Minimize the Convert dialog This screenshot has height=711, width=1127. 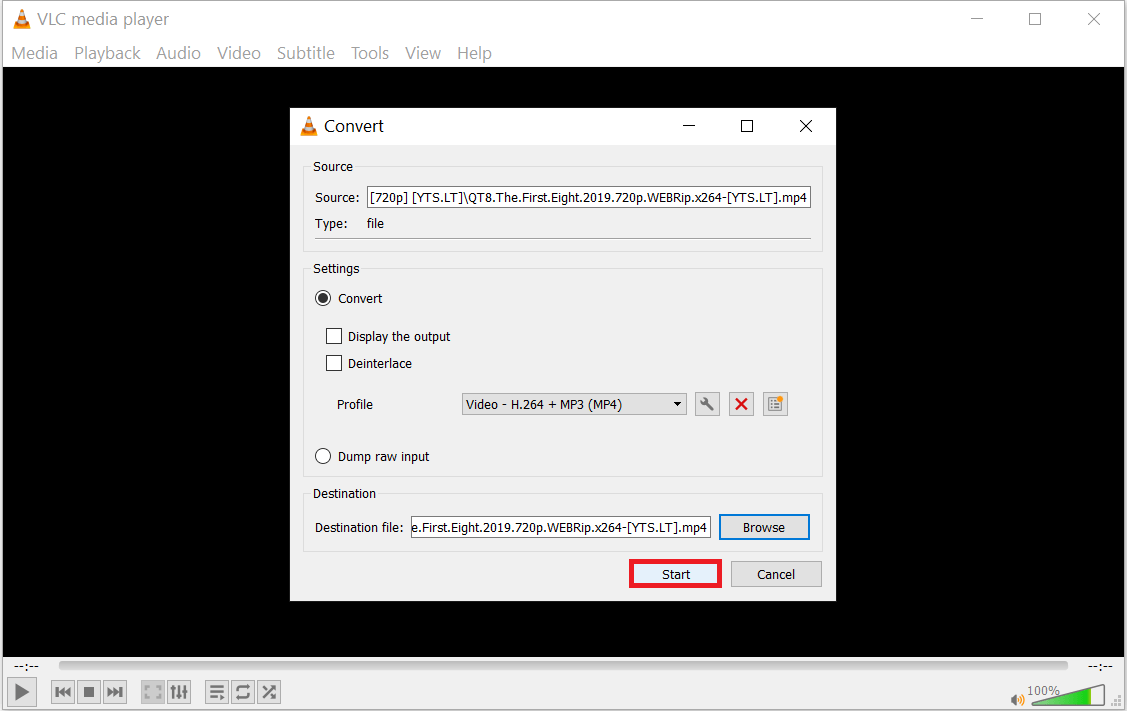pos(689,126)
